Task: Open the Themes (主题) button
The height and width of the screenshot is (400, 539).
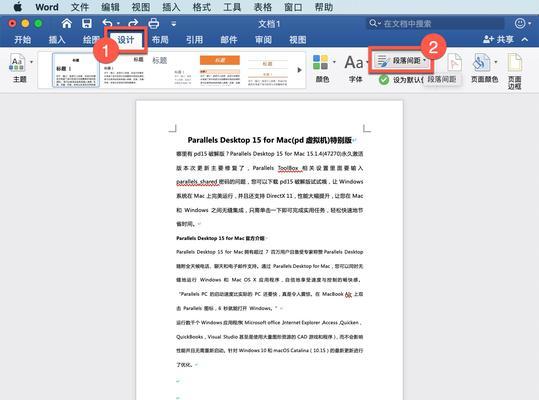Action: 20,68
